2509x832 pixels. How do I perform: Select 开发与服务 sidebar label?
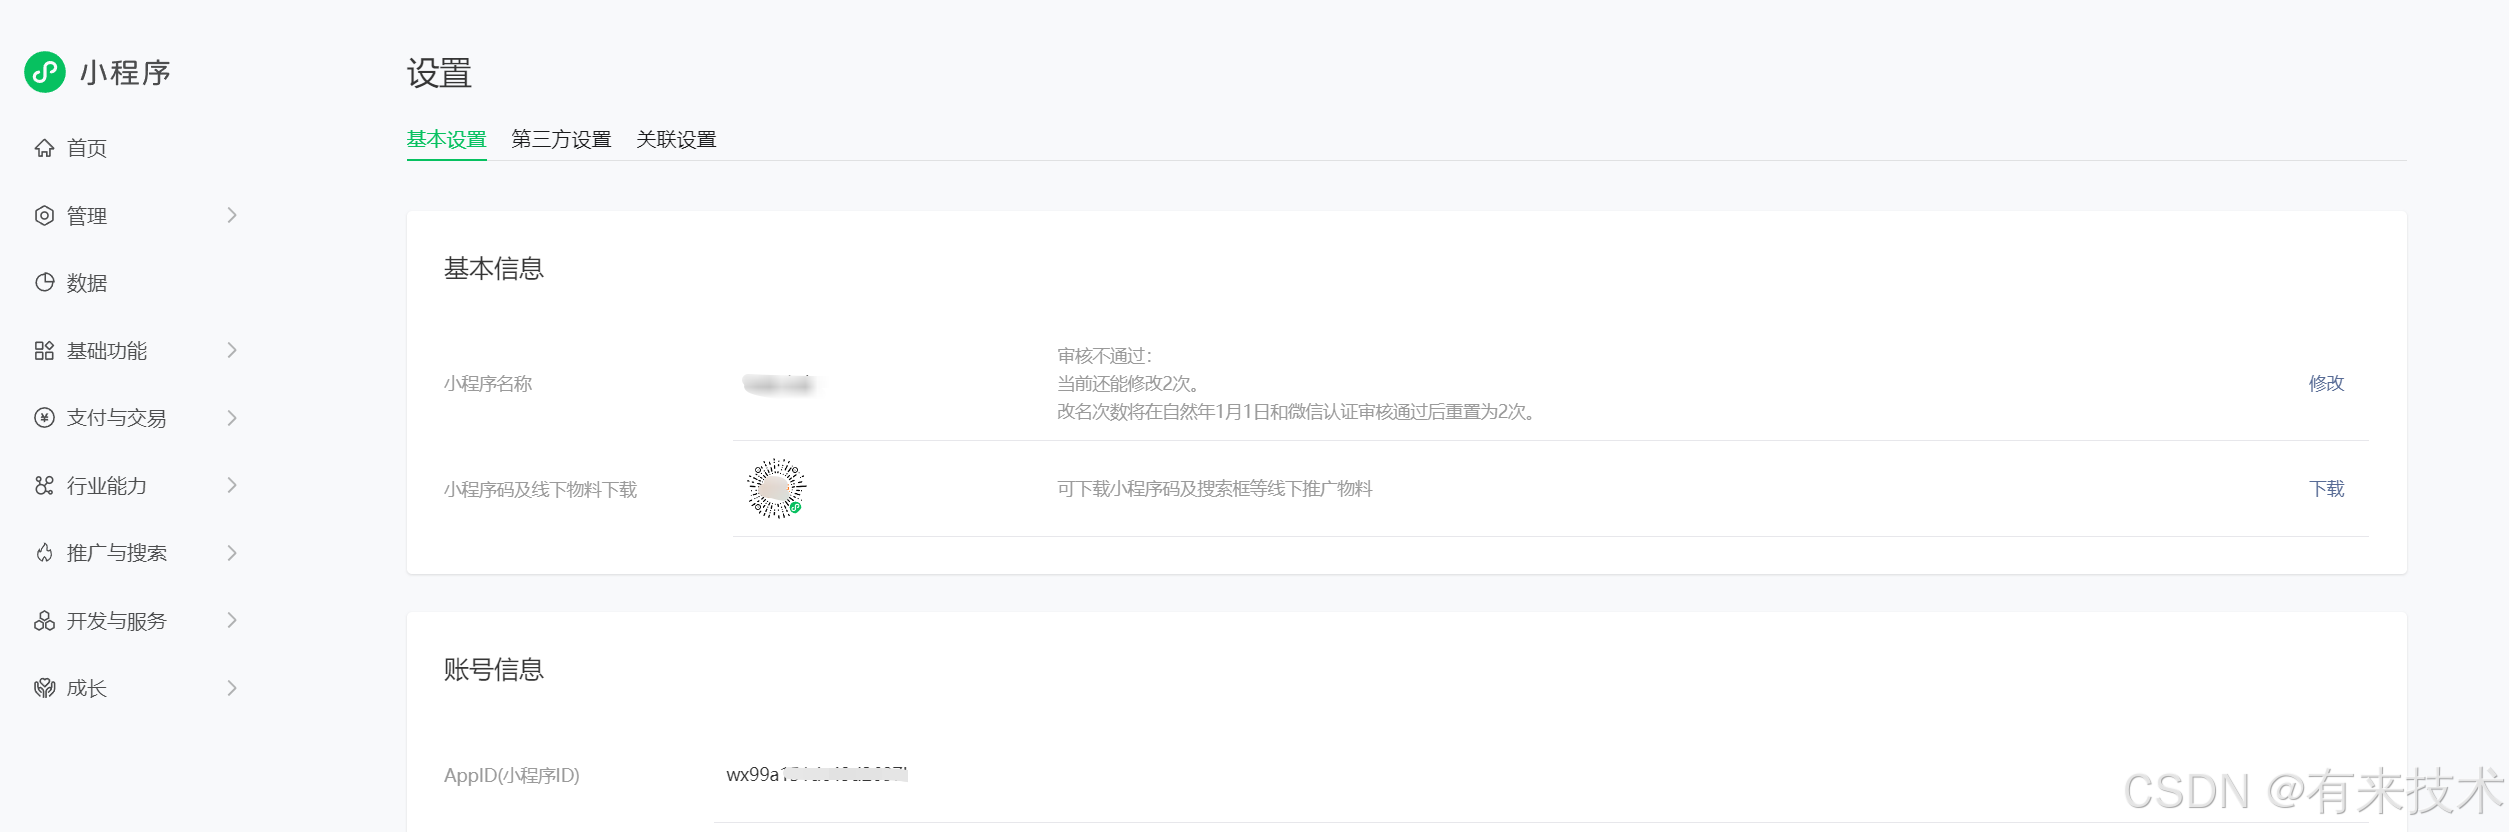(117, 620)
